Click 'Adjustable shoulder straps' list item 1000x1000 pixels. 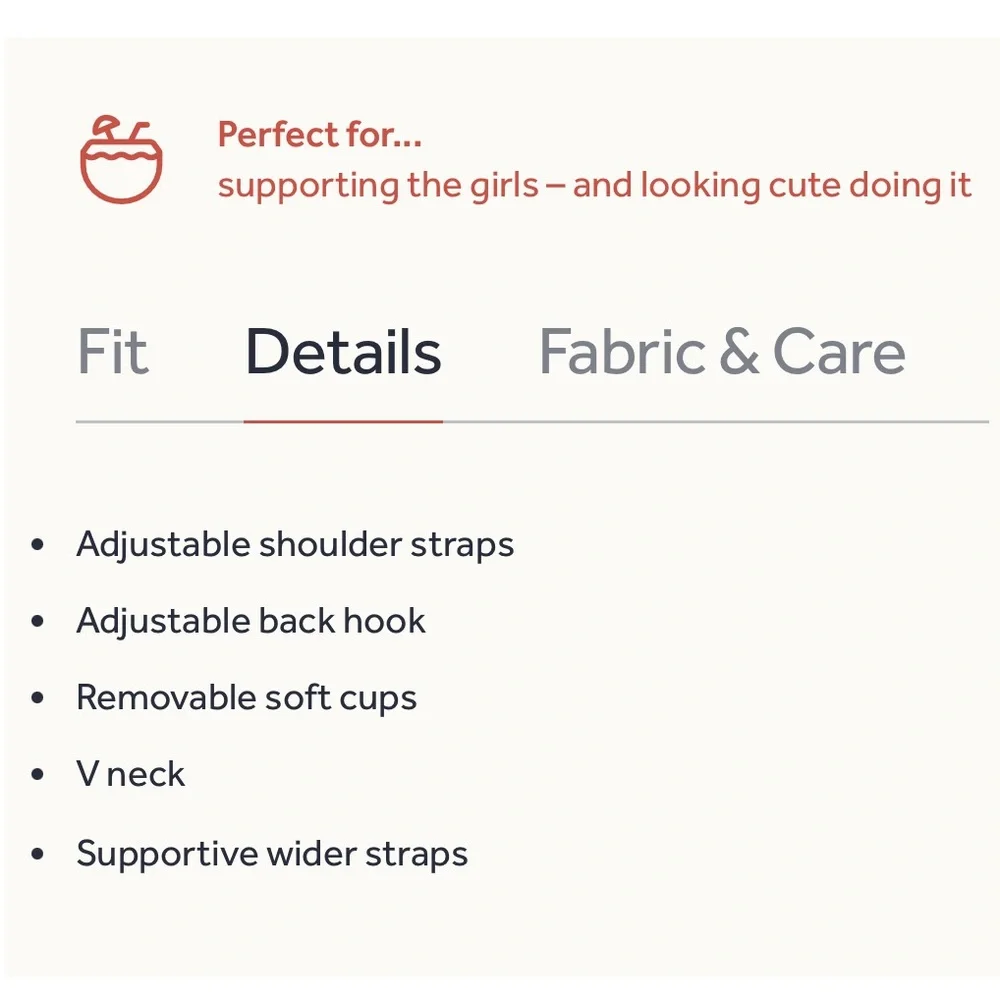point(295,545)
